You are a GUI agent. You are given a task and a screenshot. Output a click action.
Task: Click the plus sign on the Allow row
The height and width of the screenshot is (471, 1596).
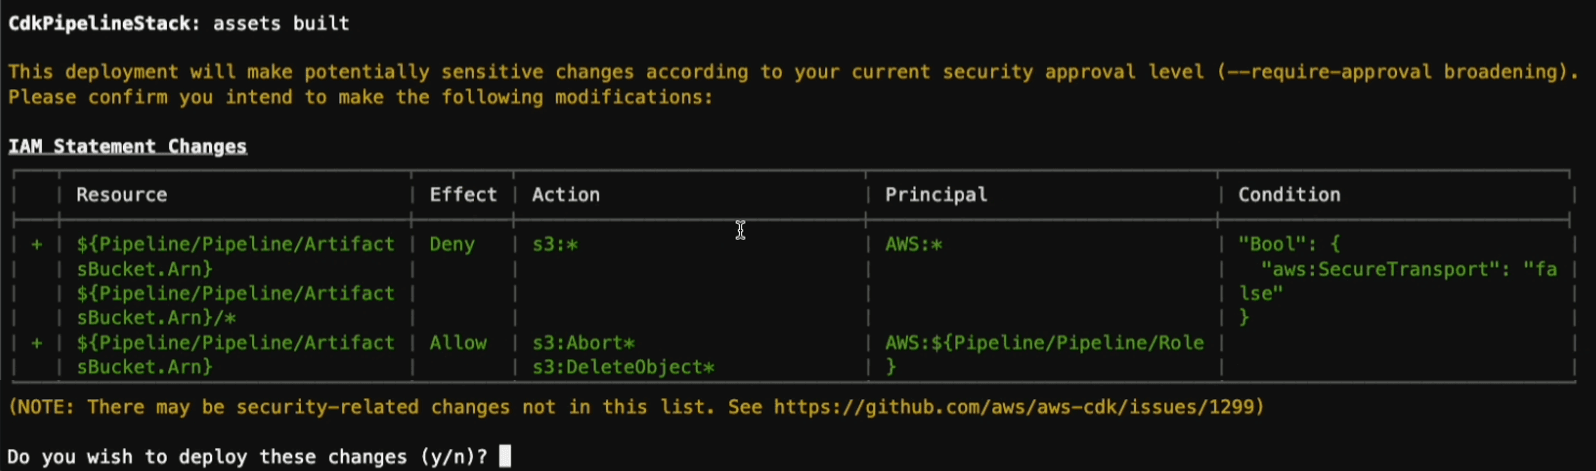tap(37, 343)
